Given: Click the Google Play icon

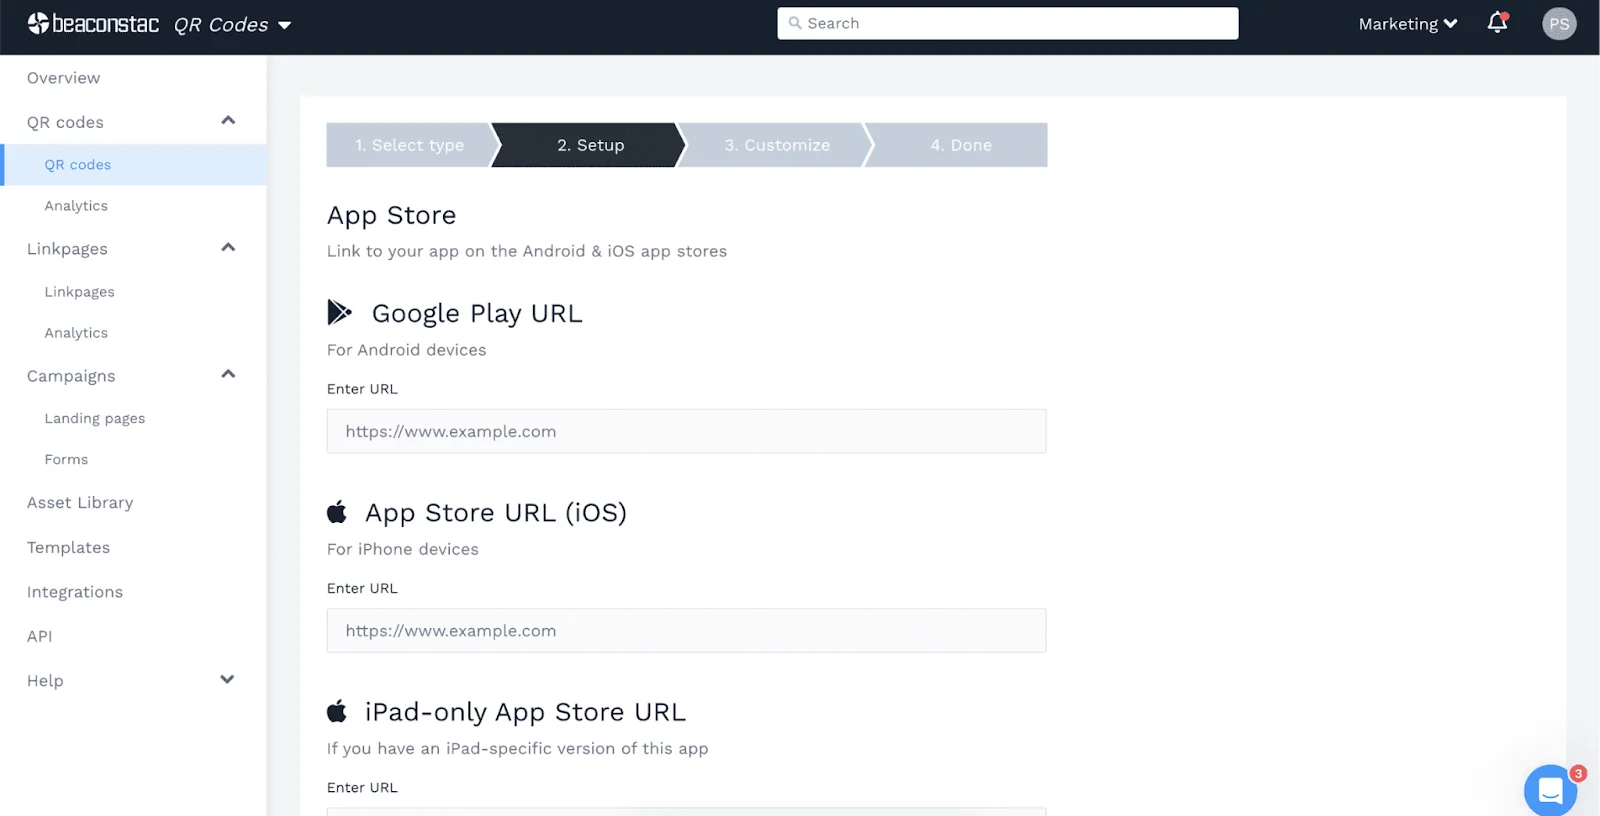Looking at the screenshot, I should 339,313.
